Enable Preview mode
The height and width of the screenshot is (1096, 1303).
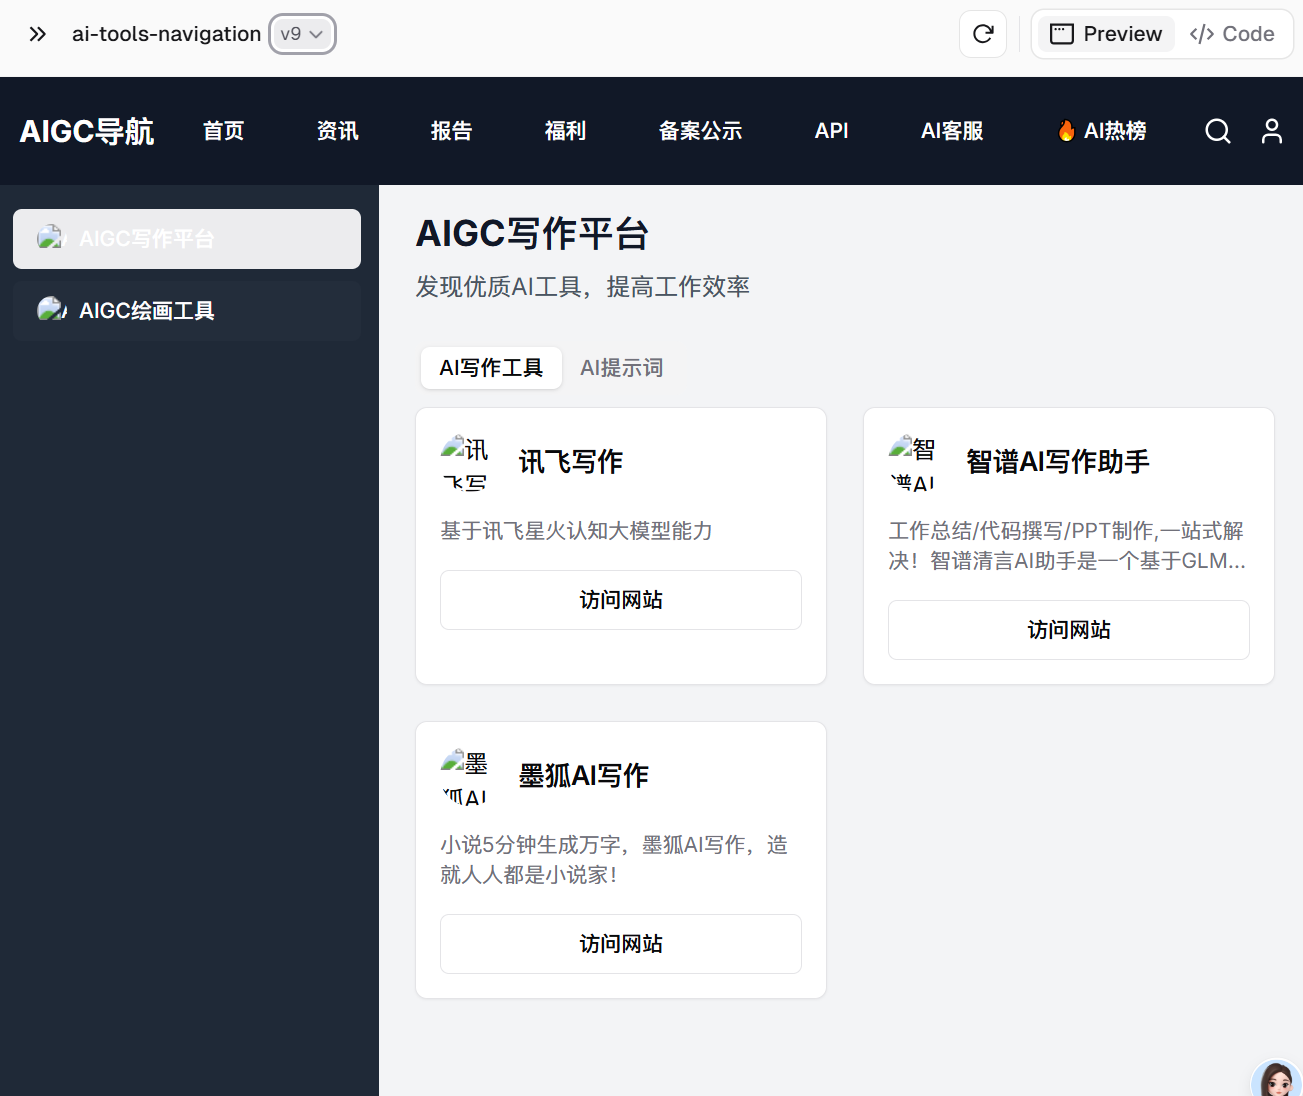(x=1105, y=33)
